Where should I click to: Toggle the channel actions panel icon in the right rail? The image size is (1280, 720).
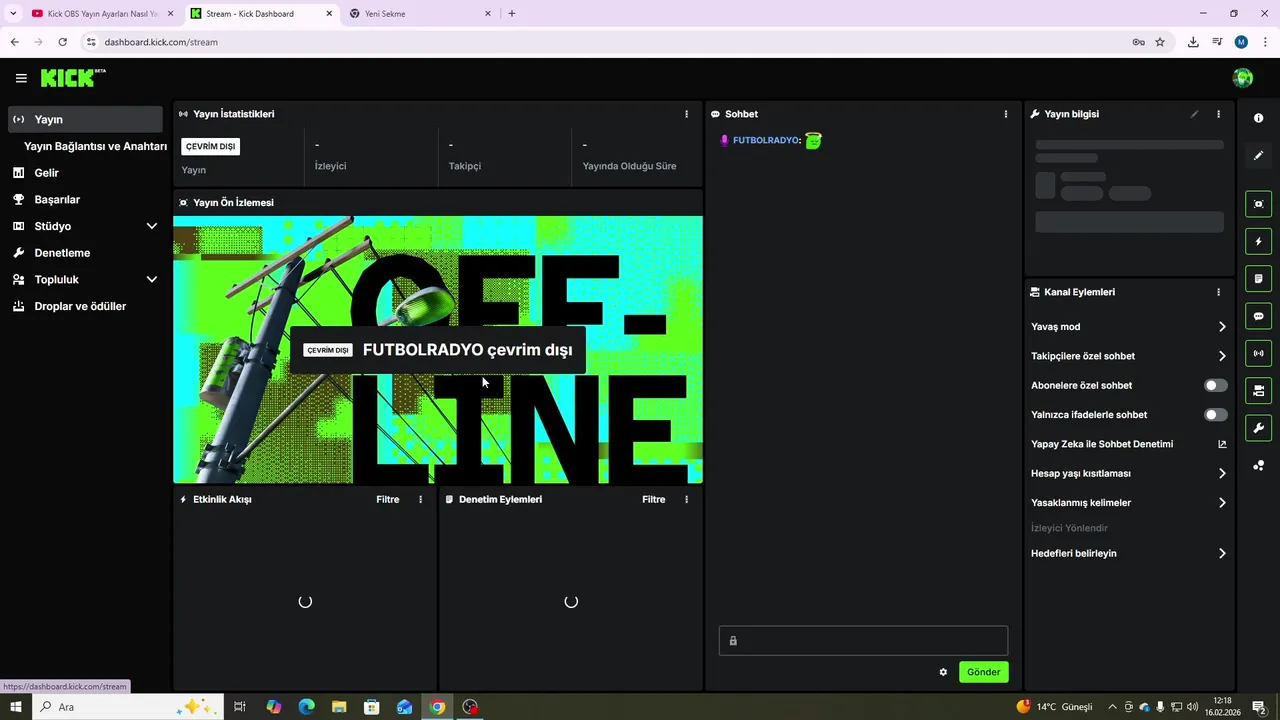[x=1258, y=390]
